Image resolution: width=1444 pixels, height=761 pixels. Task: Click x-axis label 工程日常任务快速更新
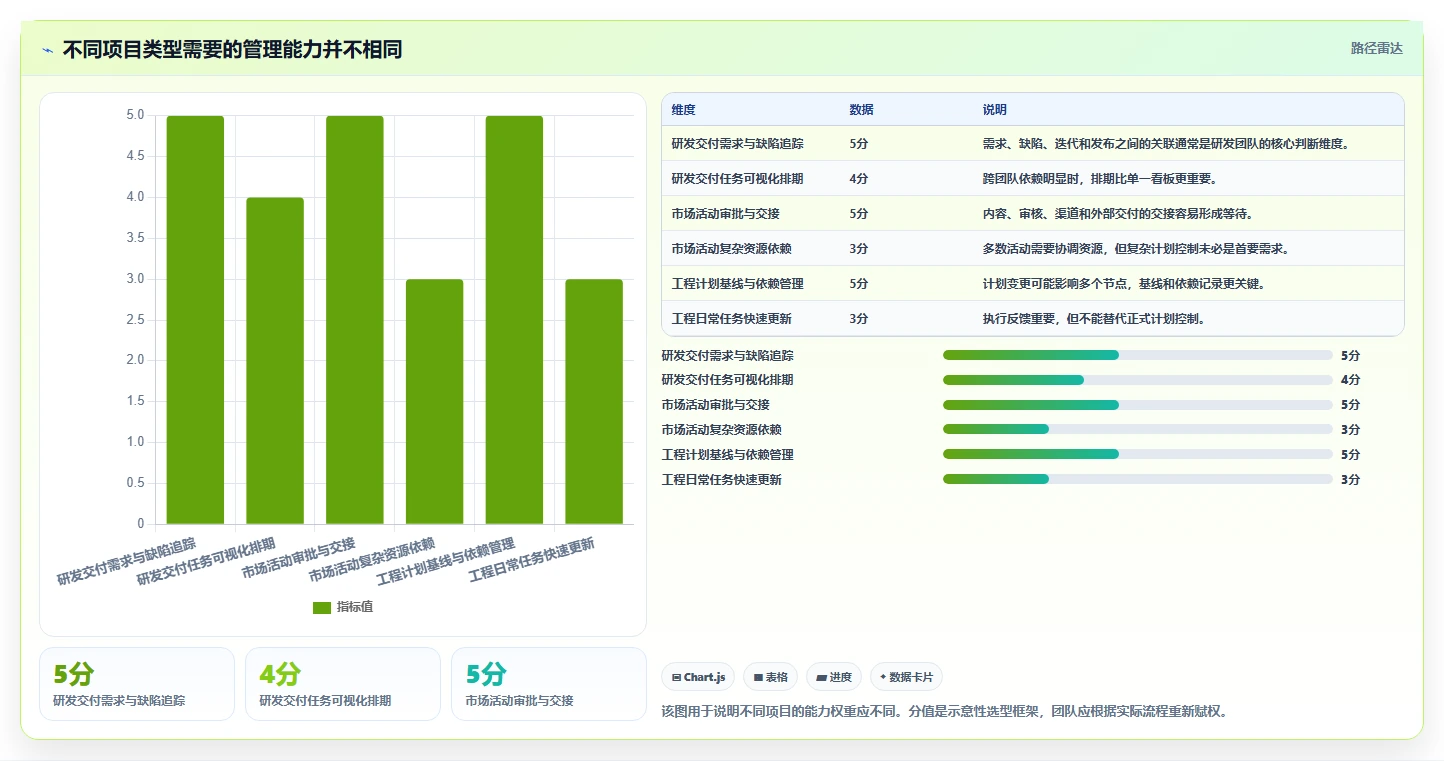pos(531,560)
